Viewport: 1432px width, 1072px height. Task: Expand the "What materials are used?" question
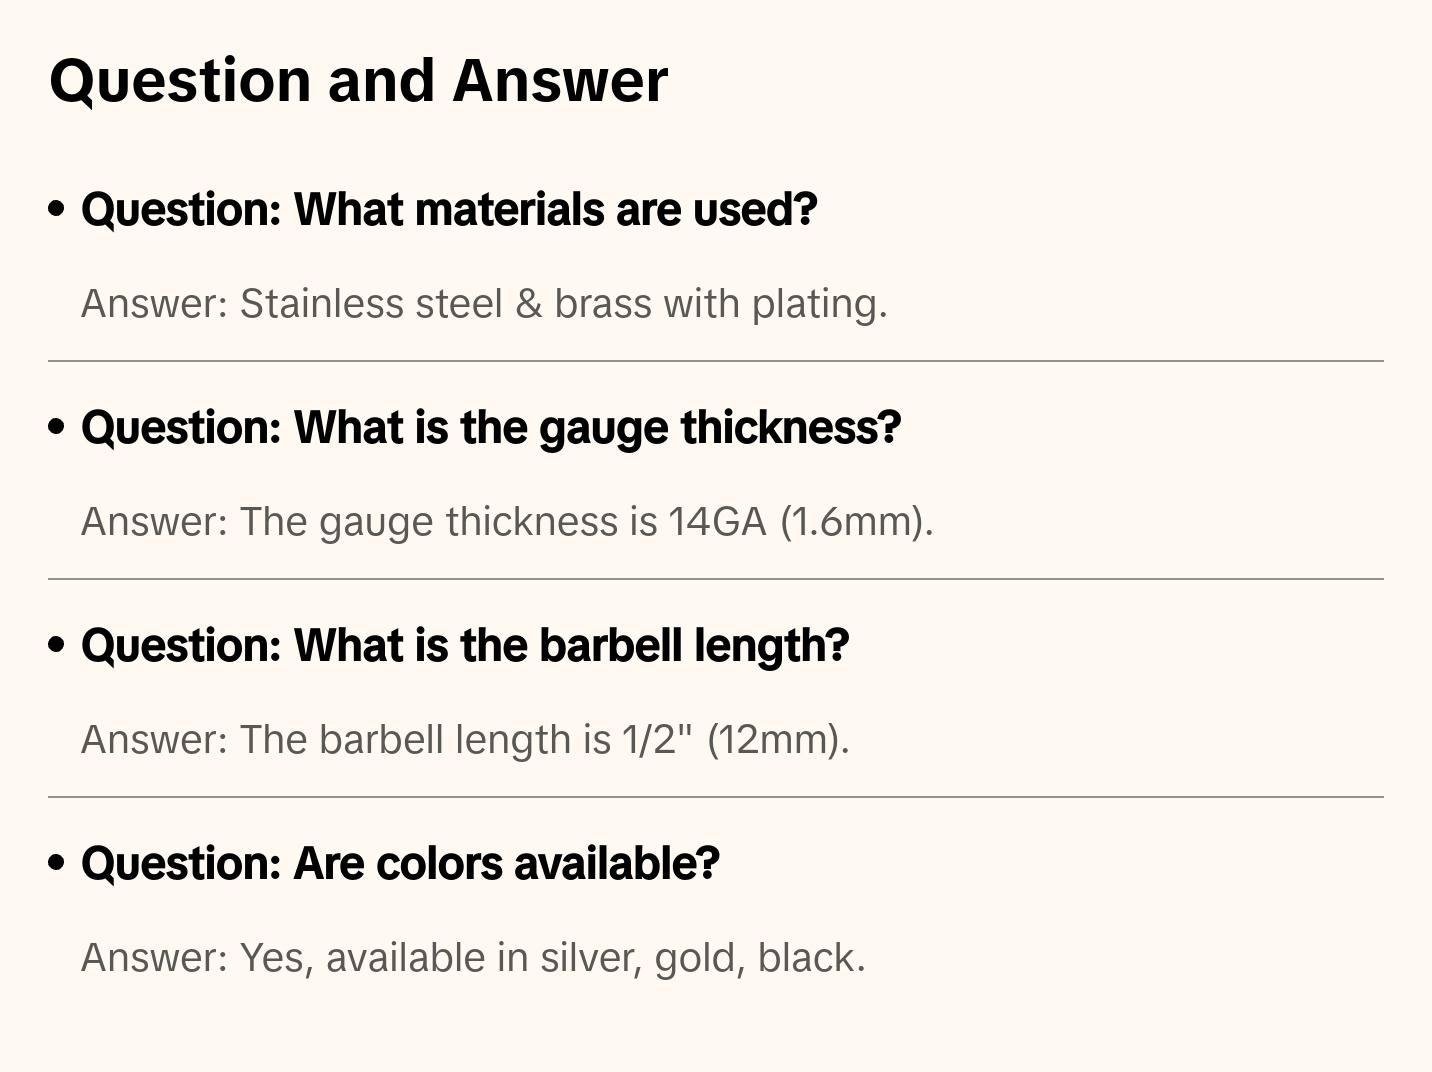coord(449,210)
